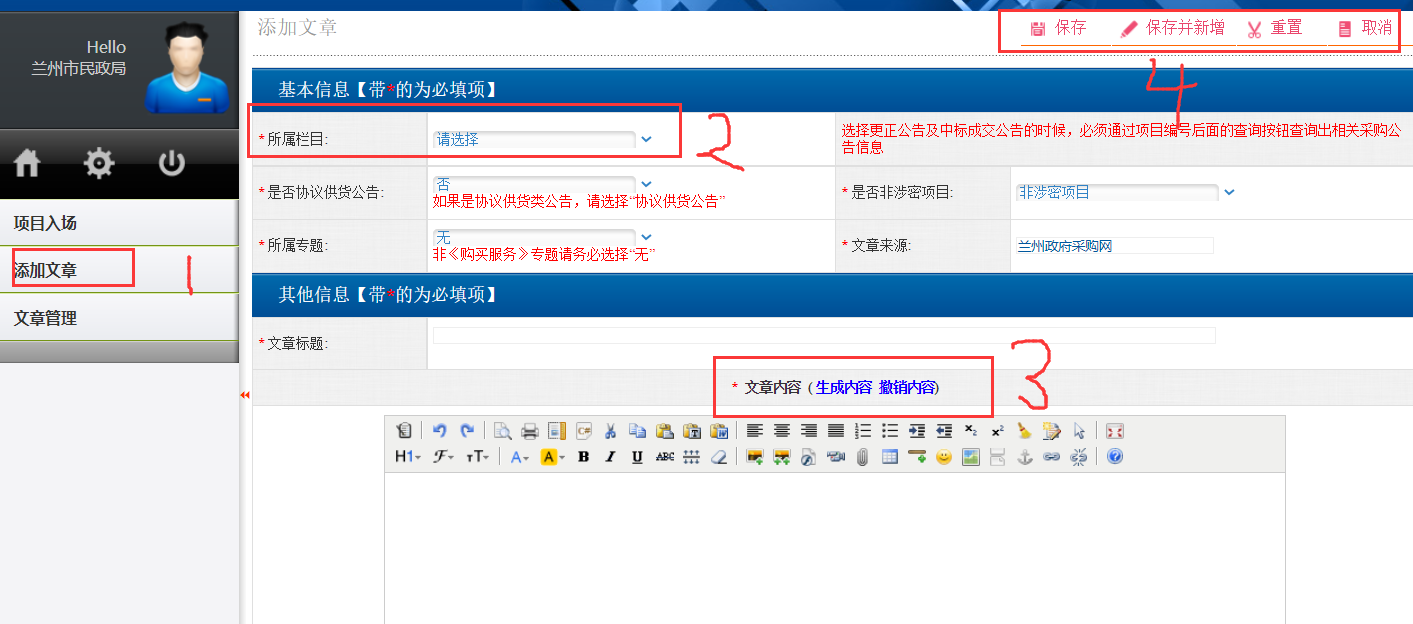Select 添加文章 in the sidebar
The image size is (1413, 624).
tap(119, 270)
